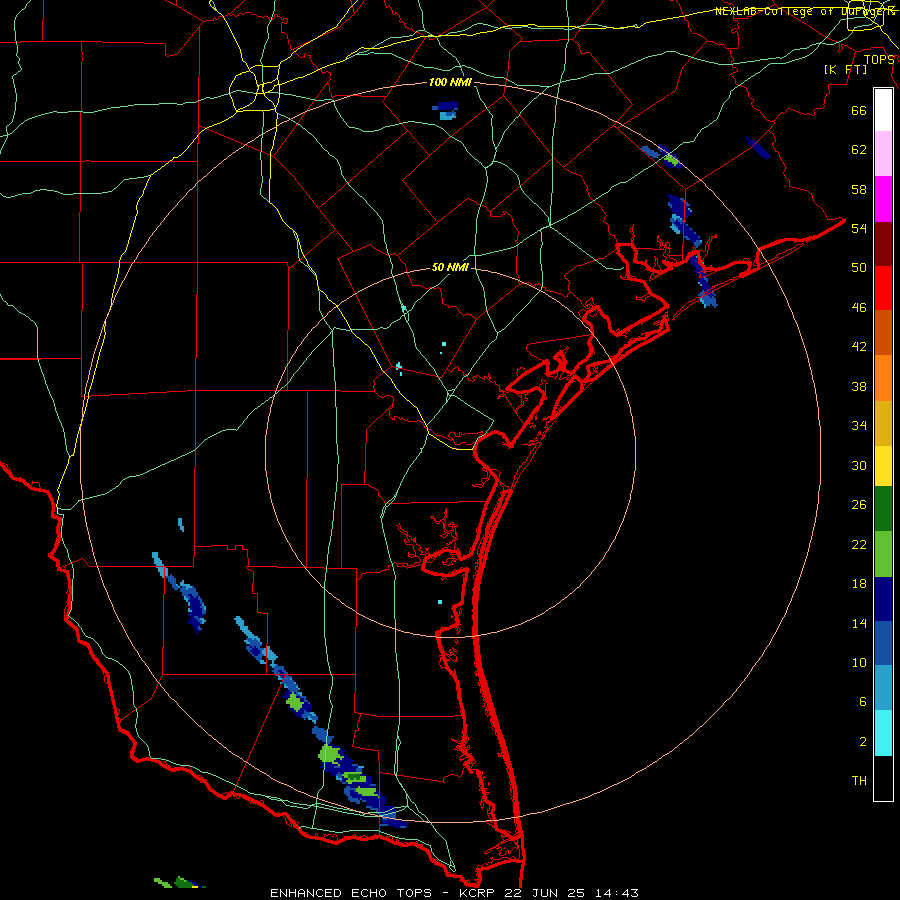The width and height of the screenshot is (900, 900).
Task: Click the yellow legend swatch
Action: point(883,466)
